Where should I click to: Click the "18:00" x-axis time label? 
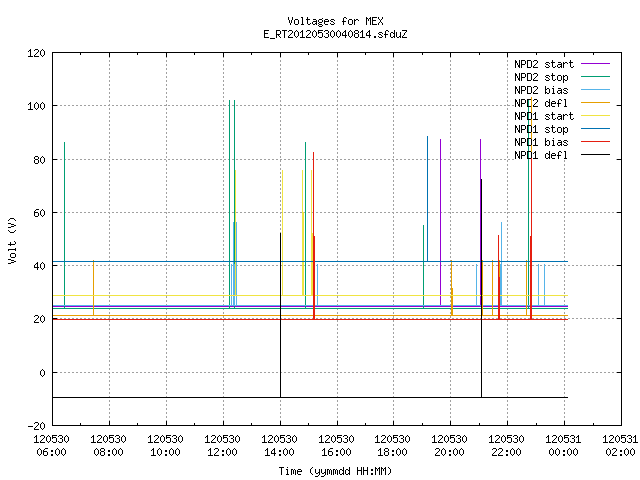click(393, 453)
